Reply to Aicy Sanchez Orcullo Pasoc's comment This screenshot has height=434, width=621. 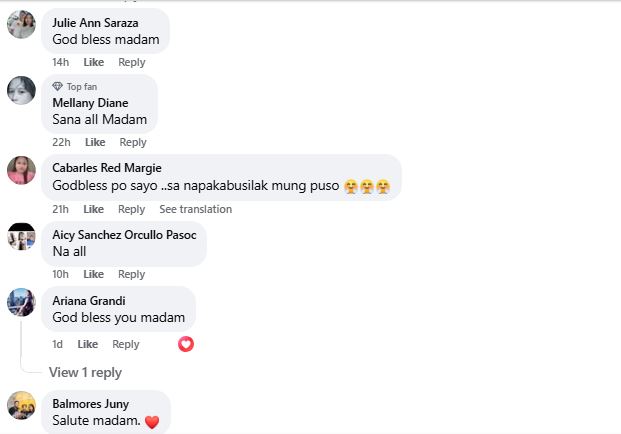click(x=131, y=274)
